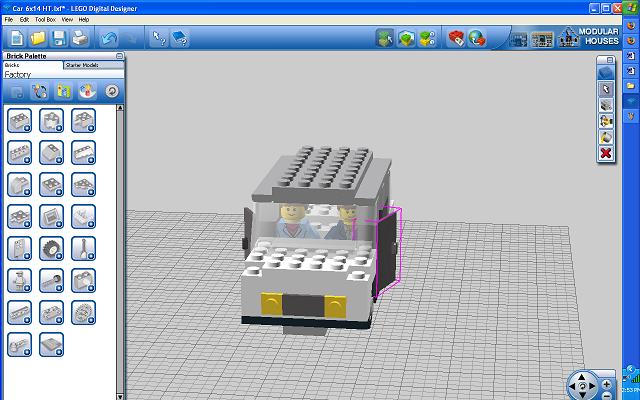Screen dimensions: 640x400
Task: Expand the gears category
Action: point(83,313)
